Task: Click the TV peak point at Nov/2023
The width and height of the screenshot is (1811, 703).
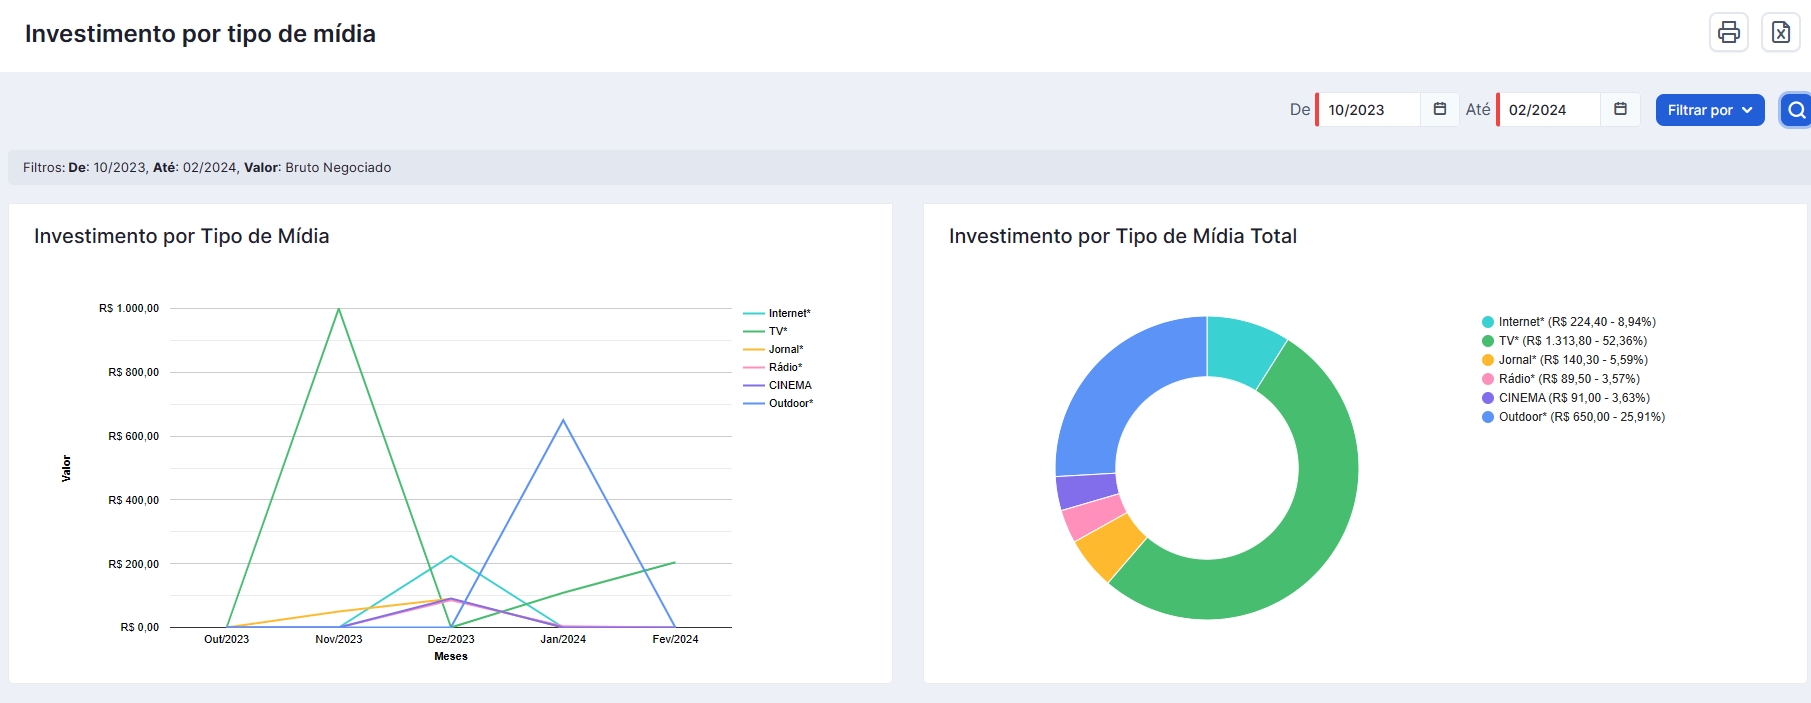Action: coord(339,308)
